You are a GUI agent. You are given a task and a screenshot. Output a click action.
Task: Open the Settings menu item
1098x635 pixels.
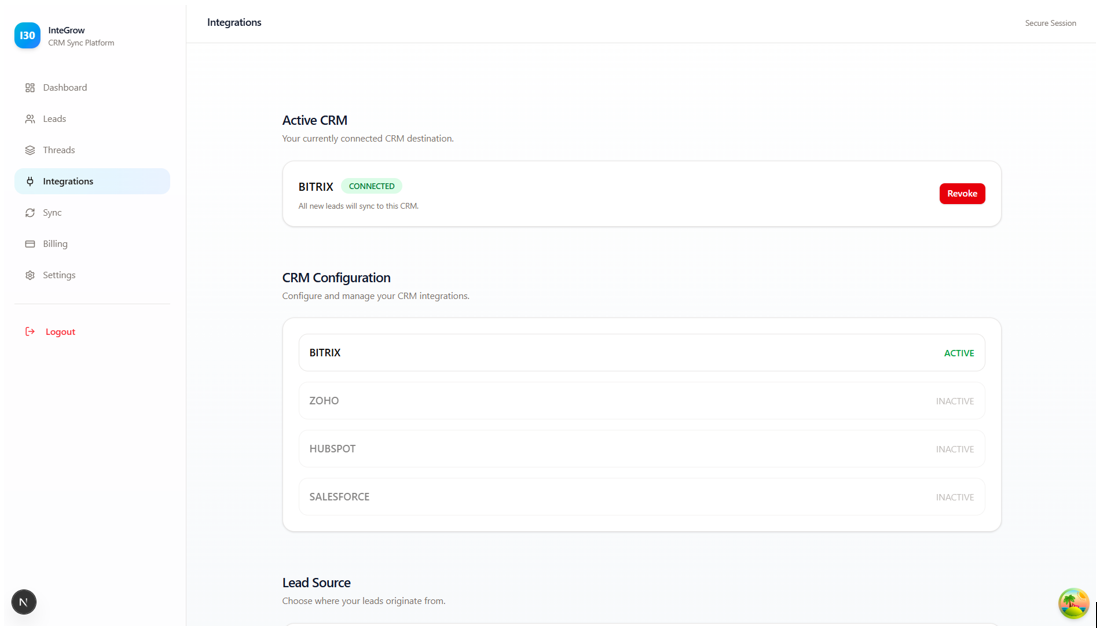92,275
